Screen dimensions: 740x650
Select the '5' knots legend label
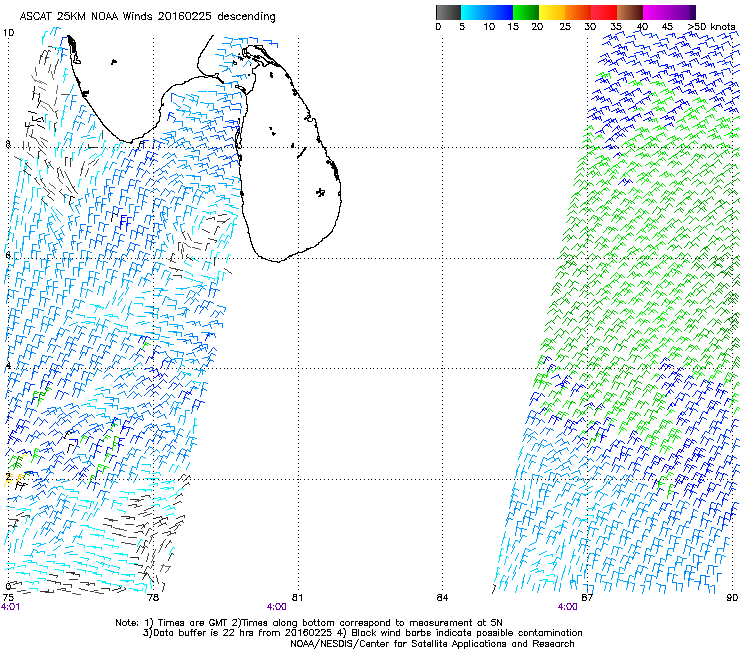click(x=462, y=27)
